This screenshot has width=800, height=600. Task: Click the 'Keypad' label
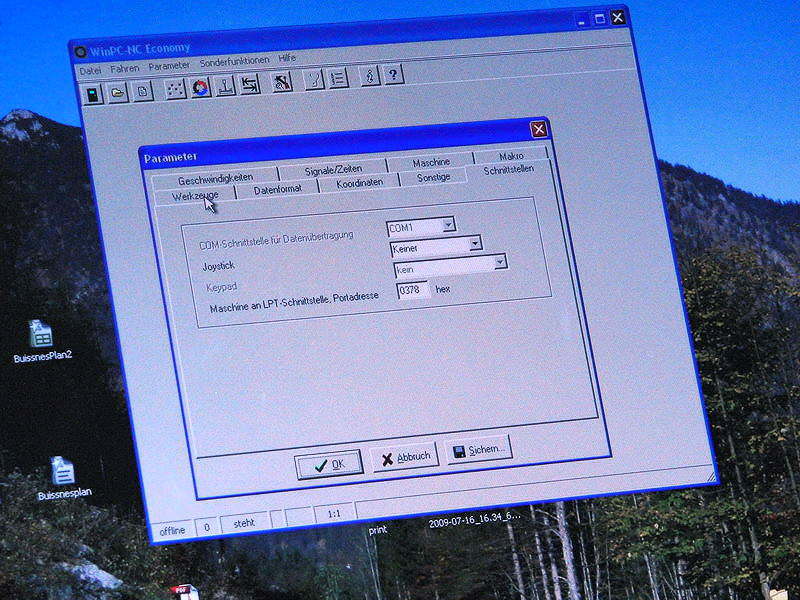(x=222, y=288)
